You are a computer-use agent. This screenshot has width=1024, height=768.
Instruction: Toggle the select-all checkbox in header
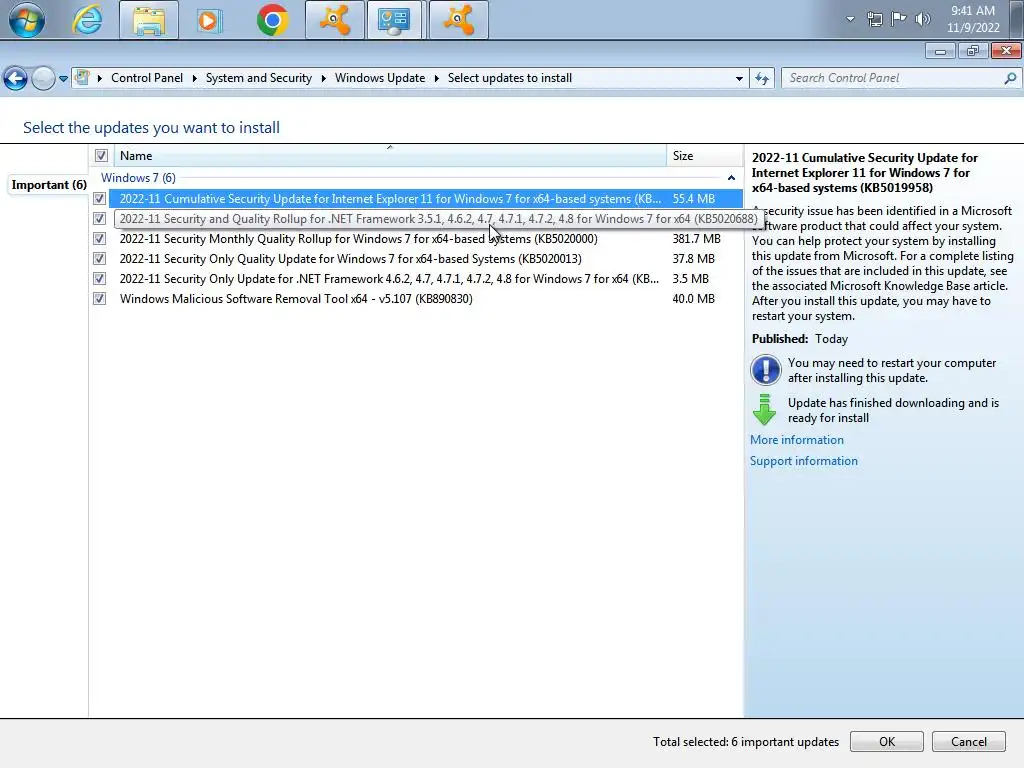pyautogui.click(x=101, y=155)
